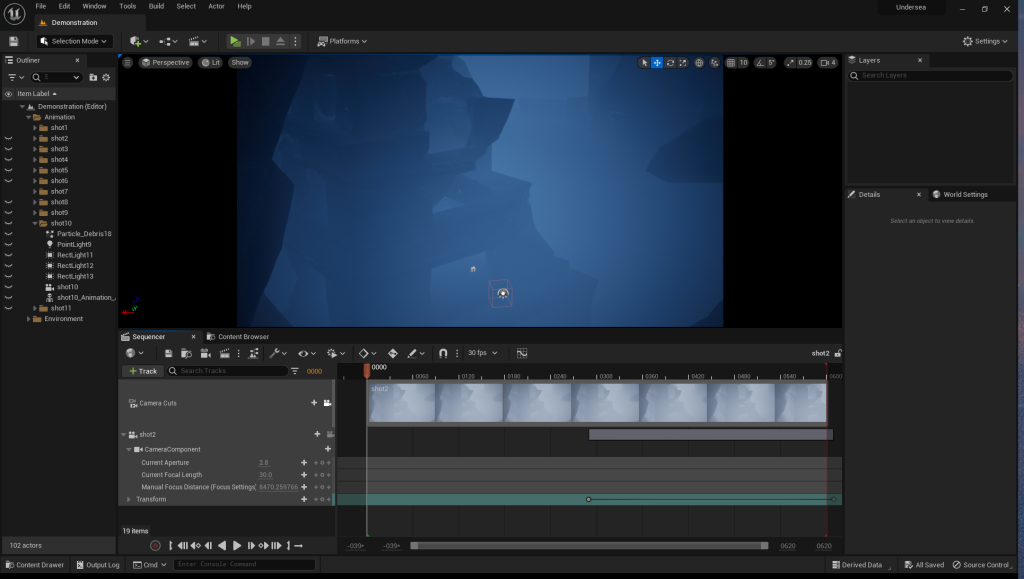The height and width of the screenshot is (579, 1024).
Task: Open the Outliner settings gear
Action: (x=107, y=77)
